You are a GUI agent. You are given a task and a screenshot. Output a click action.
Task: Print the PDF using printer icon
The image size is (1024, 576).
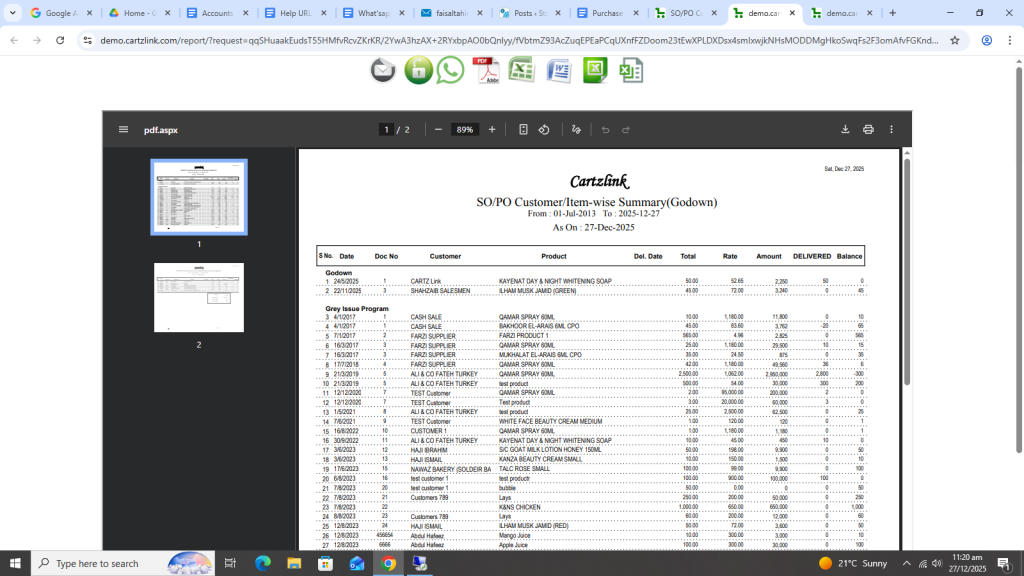(868, 130)
